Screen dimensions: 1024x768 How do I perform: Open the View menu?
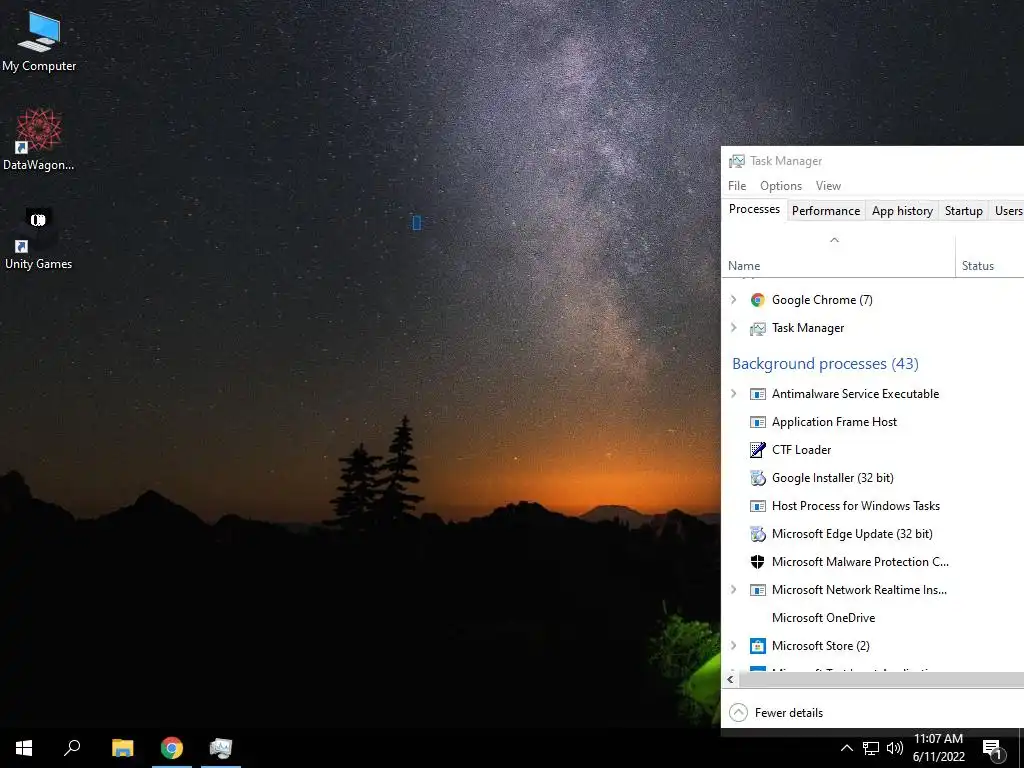[x=828, y=186]
